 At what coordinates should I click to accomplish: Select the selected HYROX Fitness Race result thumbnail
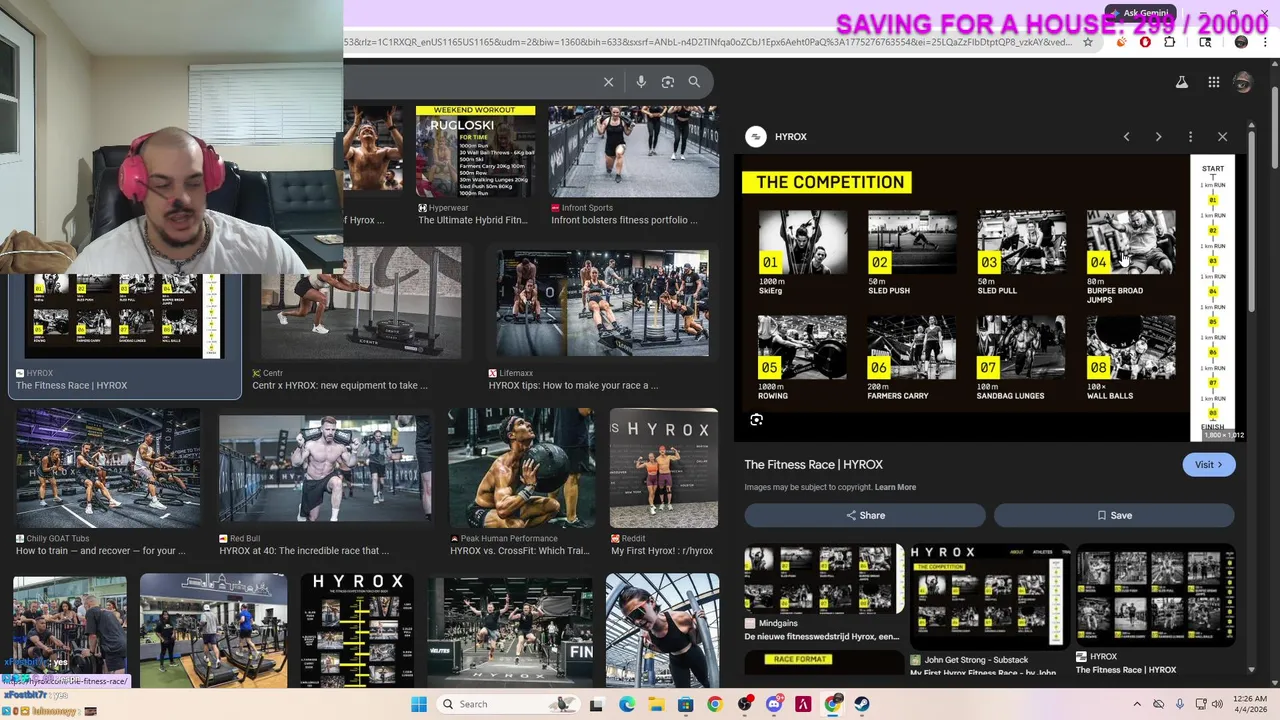click(124, 315)
